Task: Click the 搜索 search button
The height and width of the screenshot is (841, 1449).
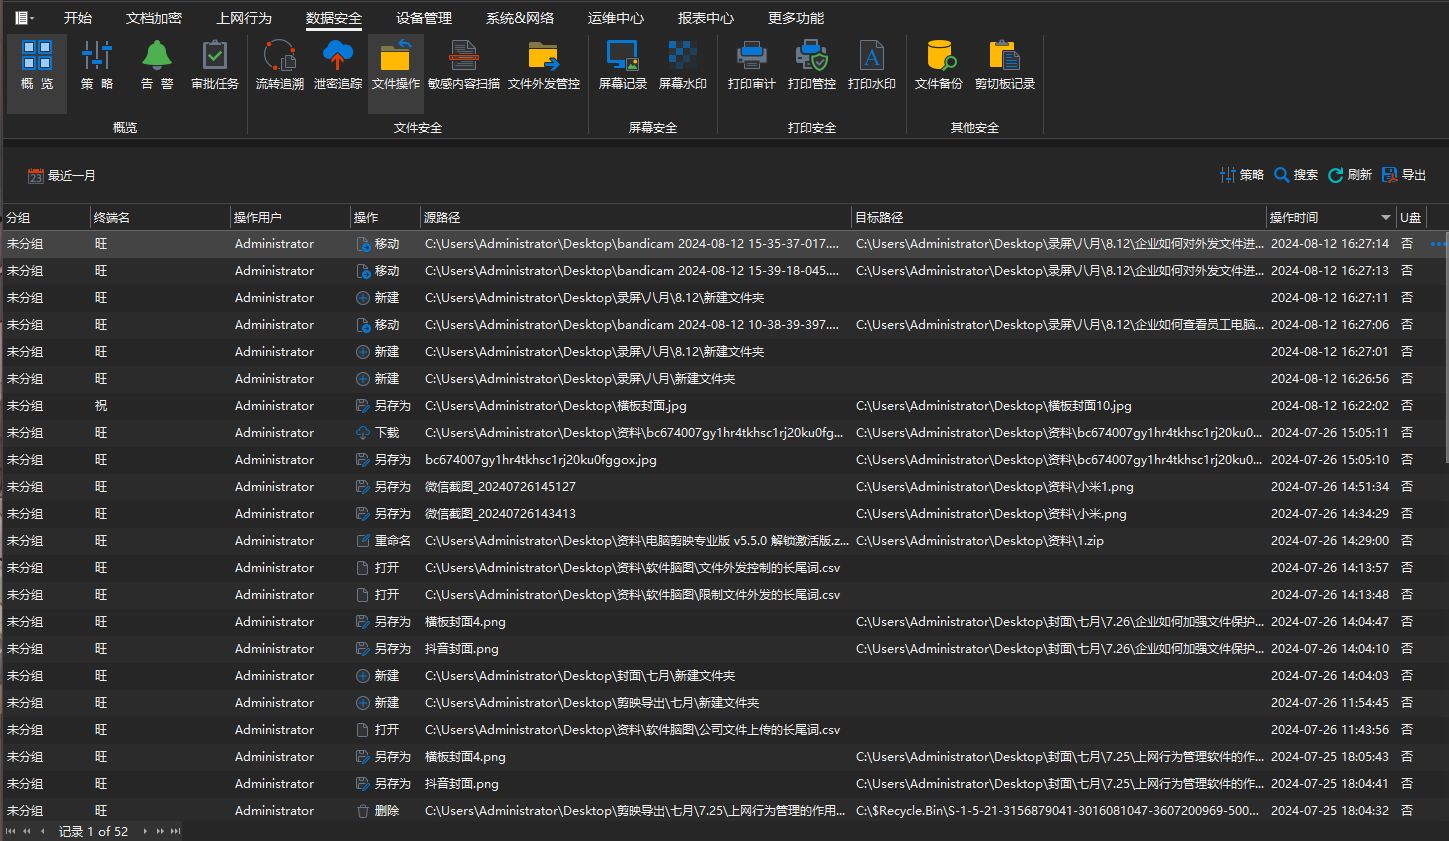Action: point(1296,175)
